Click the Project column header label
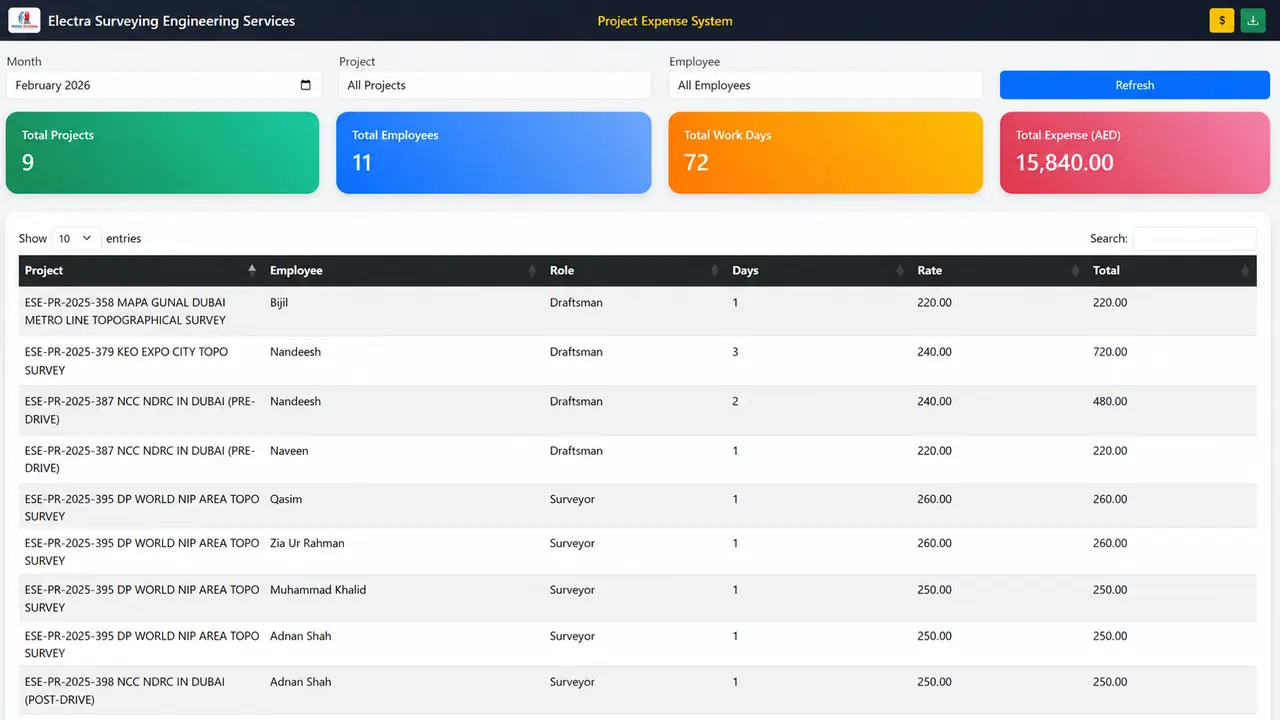Screen dimensions: 1280x720 pos(44,271)
